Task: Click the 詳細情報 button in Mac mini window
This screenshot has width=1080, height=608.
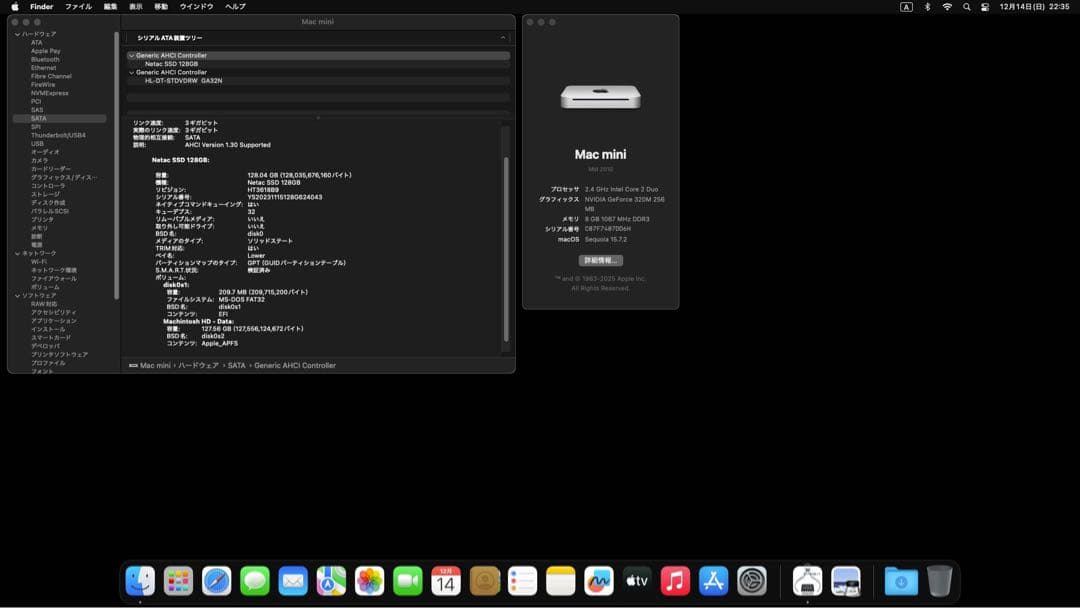Action: click(x=600, y=259)
